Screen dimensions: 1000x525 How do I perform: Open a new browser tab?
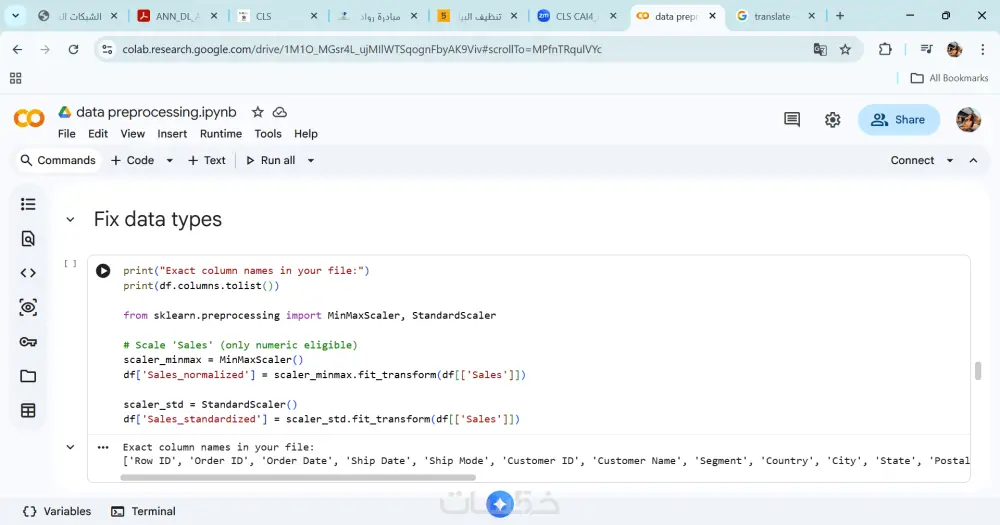pos(840,16)
